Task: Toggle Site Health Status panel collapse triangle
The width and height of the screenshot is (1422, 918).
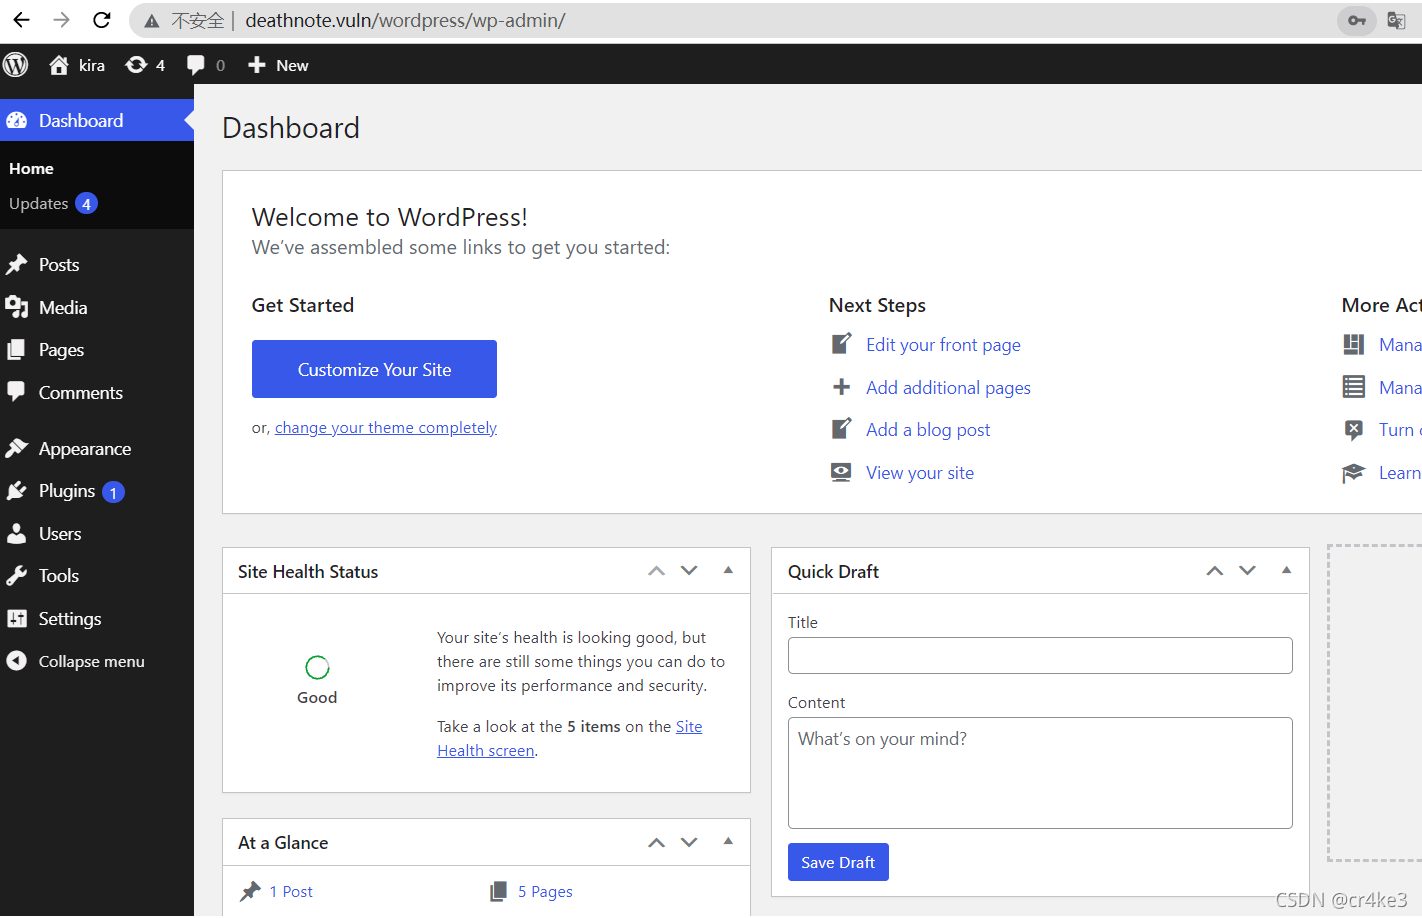Action: [x=728, y=570]
